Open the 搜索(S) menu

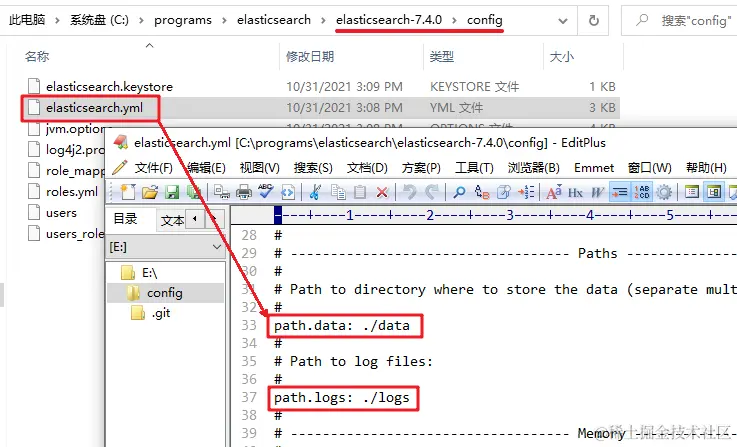pyautogui.click(x=313, y=168)
